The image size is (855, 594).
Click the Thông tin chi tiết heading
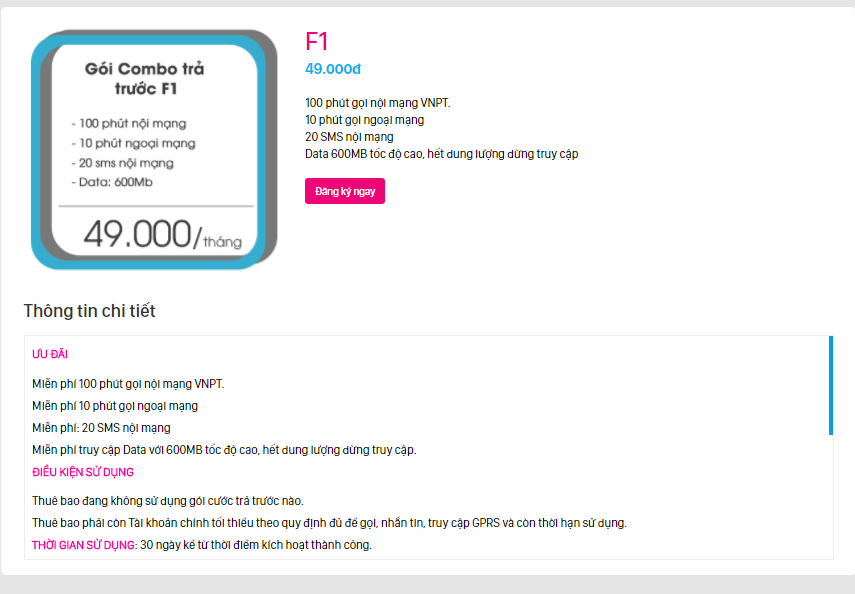click(89, 310)
